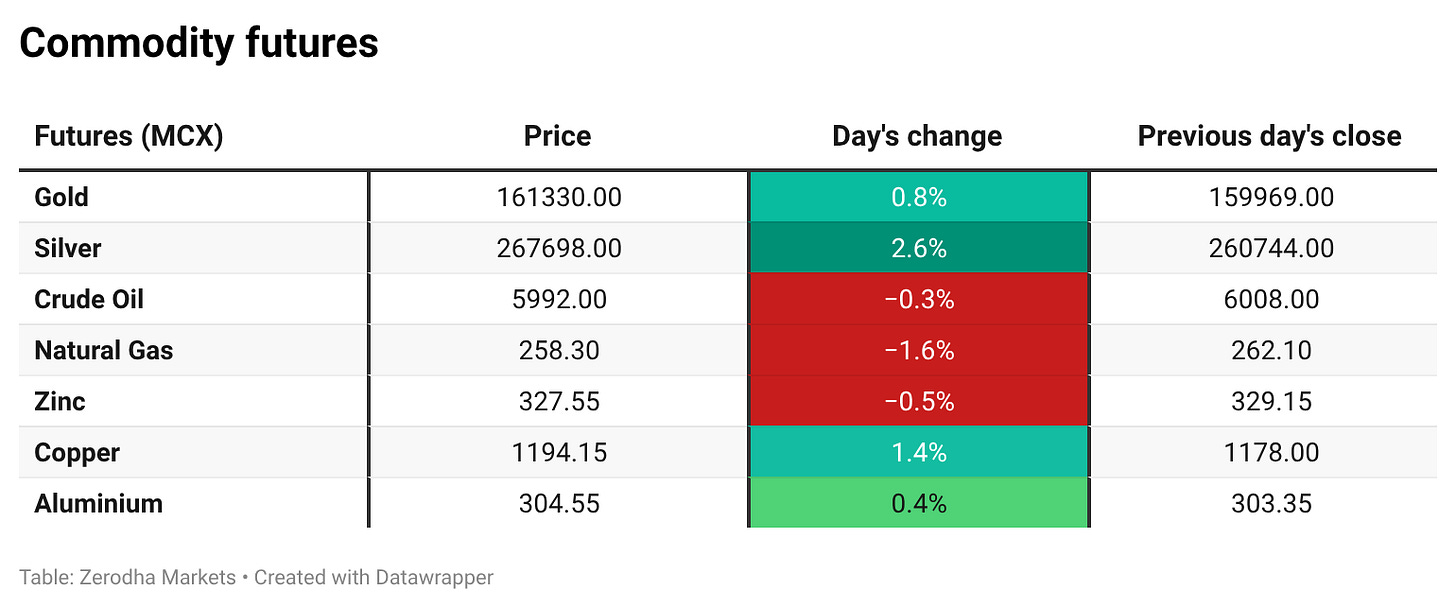Select the Price column header
This screenshot has height=609, width=1456.
[x=557, y=136]
